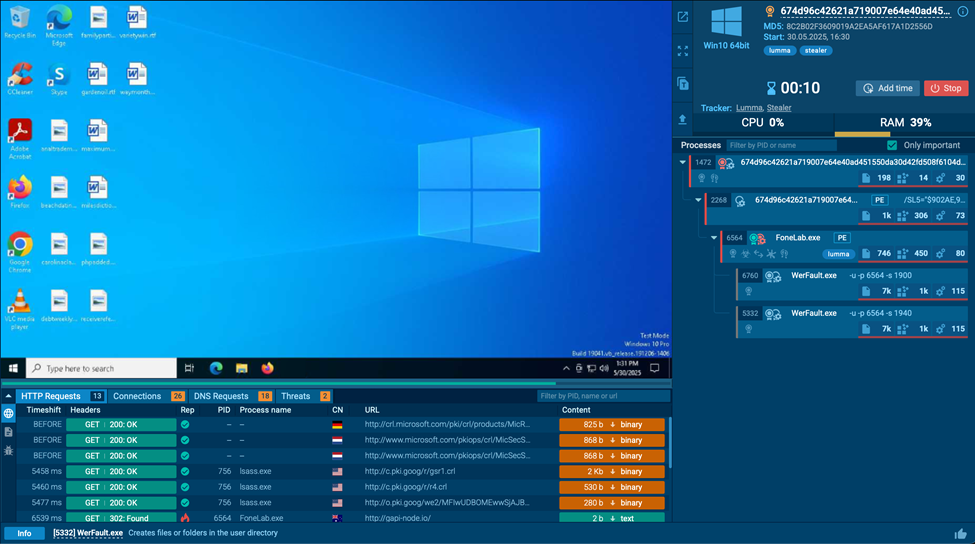Click the taskbar clock showing 1:31 PM
The width and height of the screenshot is (975, 544).
click(627, 368)
